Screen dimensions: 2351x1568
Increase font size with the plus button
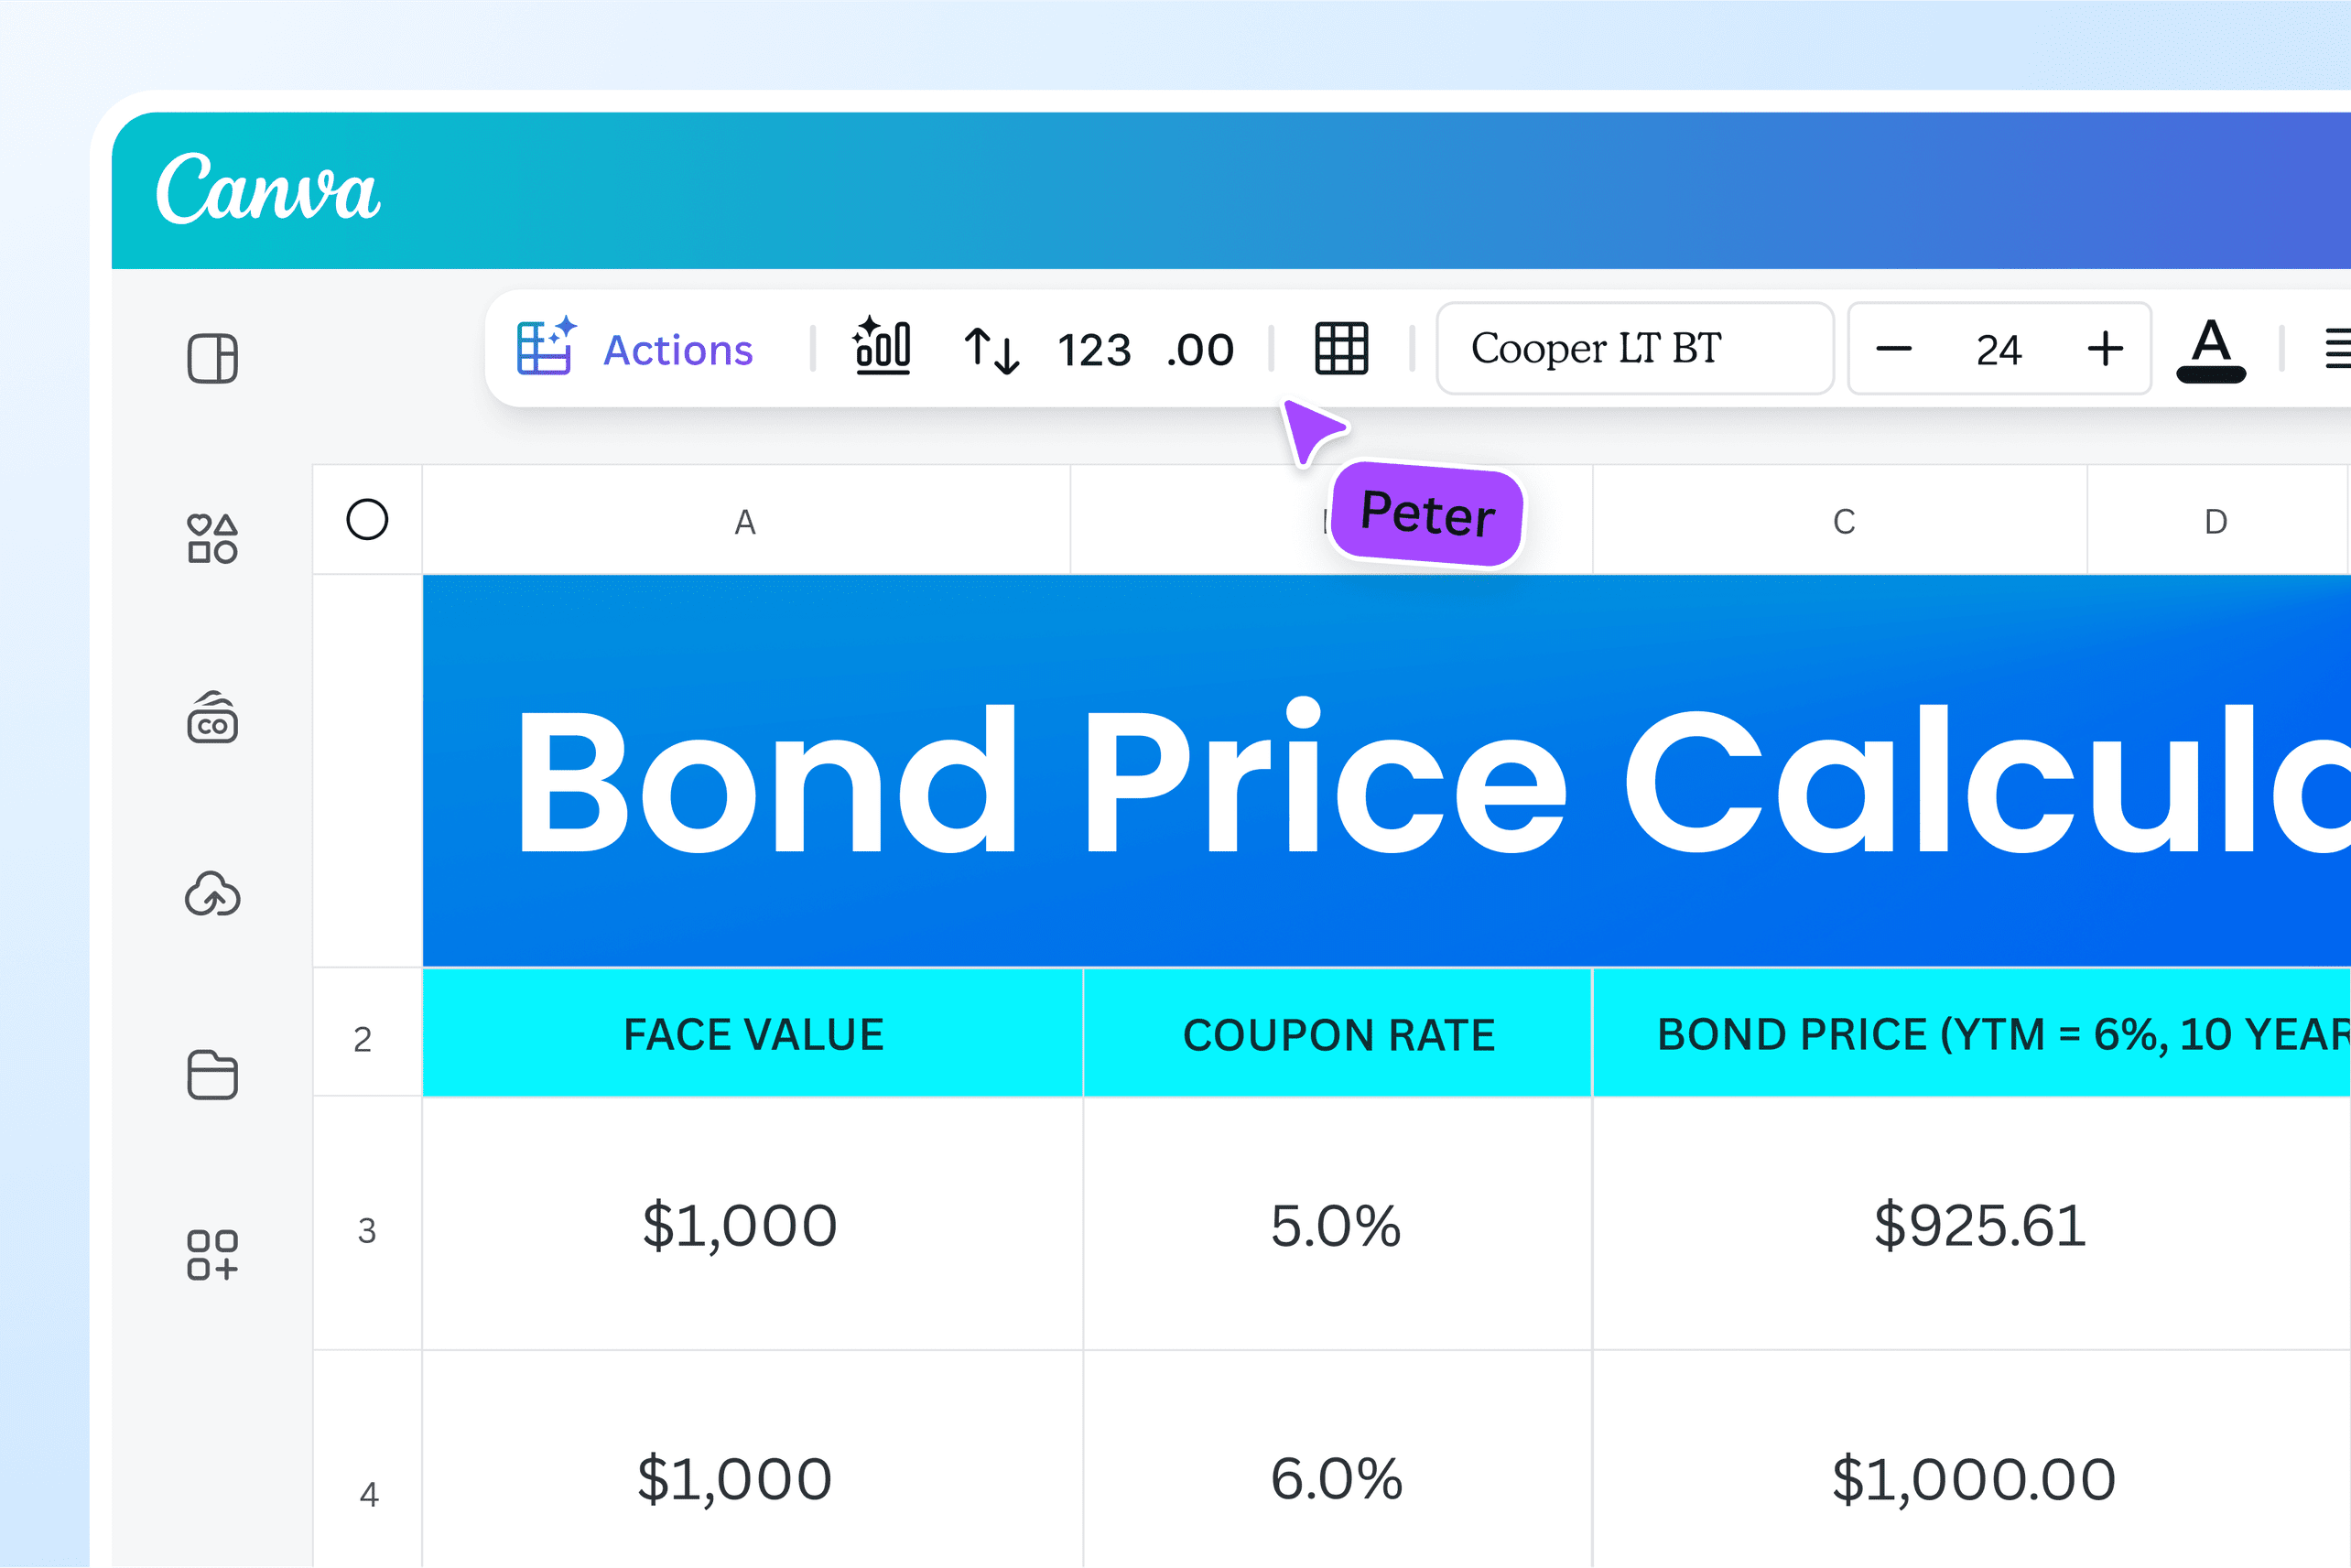(x=2105, y=349)
